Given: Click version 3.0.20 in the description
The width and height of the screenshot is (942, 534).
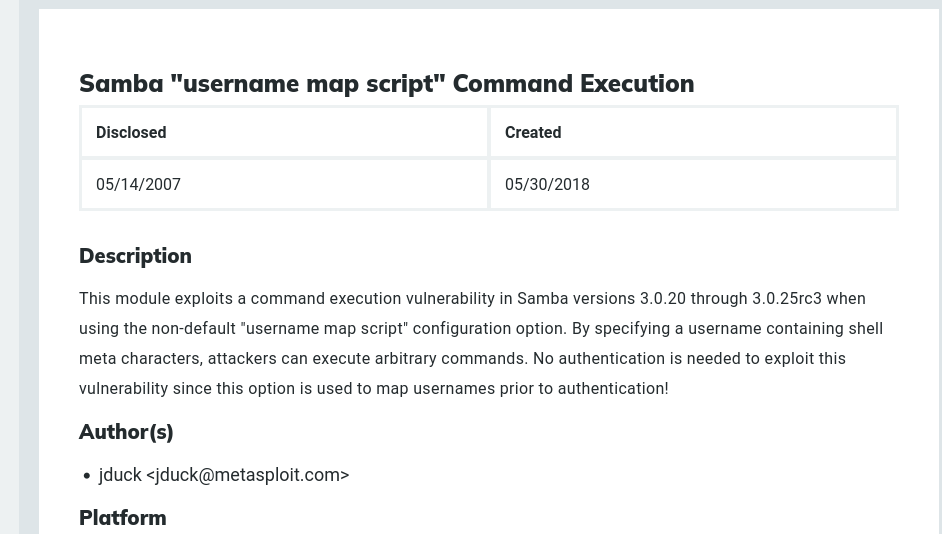Looking at the screenshot, I should click(x=663, y=299).
